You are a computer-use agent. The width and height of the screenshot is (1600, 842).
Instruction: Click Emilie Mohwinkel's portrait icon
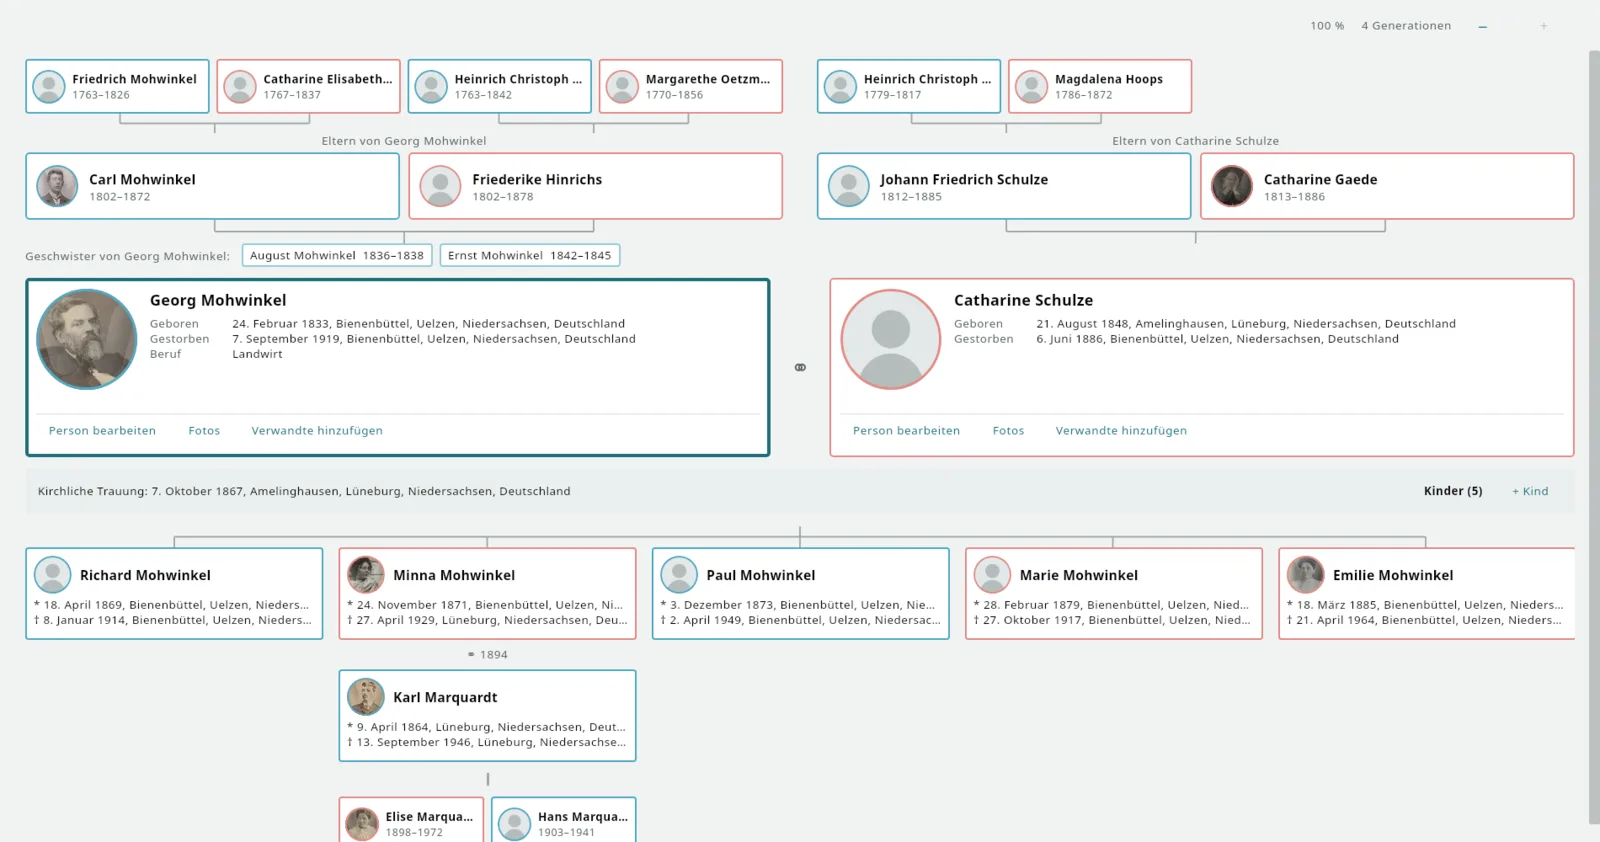[x=1306, y=575]
